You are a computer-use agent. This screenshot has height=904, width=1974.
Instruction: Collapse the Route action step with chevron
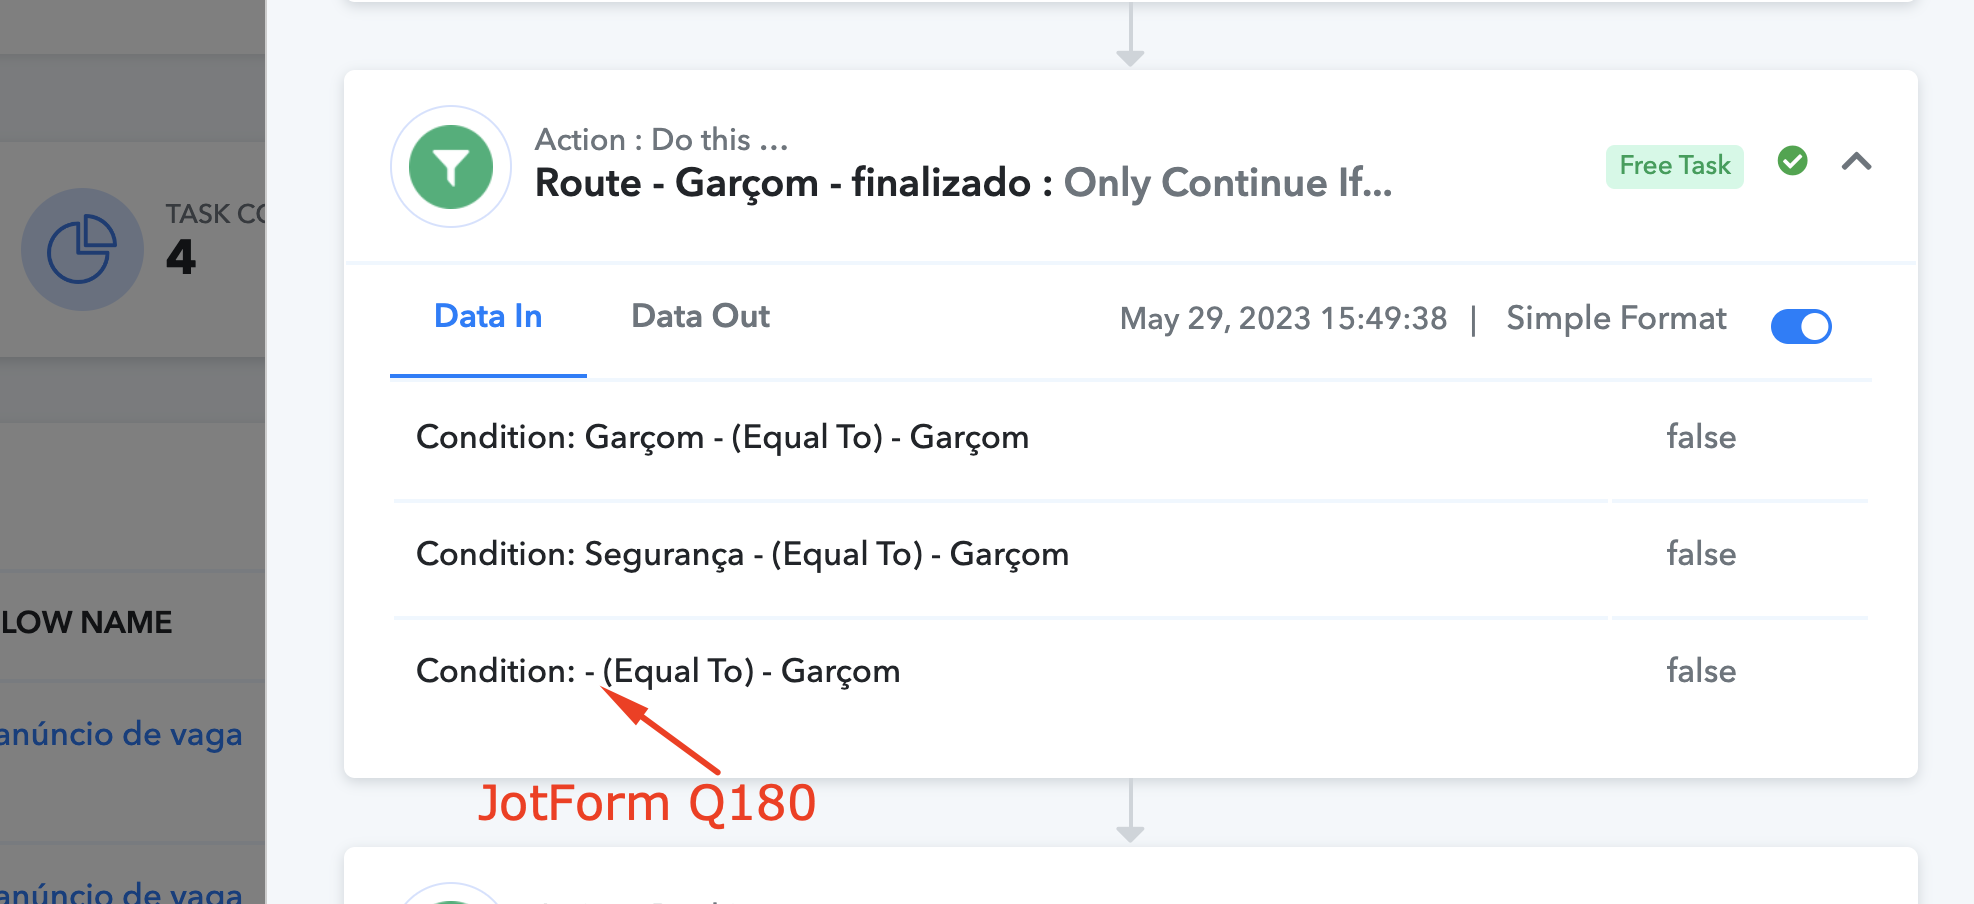(1856, 162)
